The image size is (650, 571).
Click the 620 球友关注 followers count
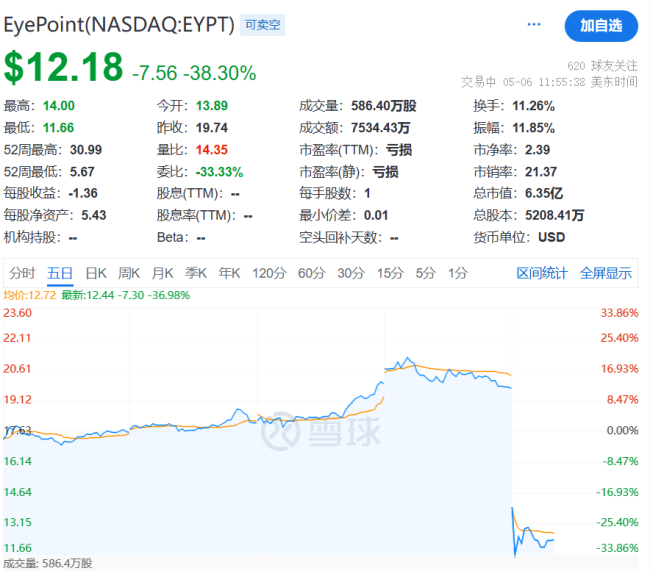(x=602, y=66)
